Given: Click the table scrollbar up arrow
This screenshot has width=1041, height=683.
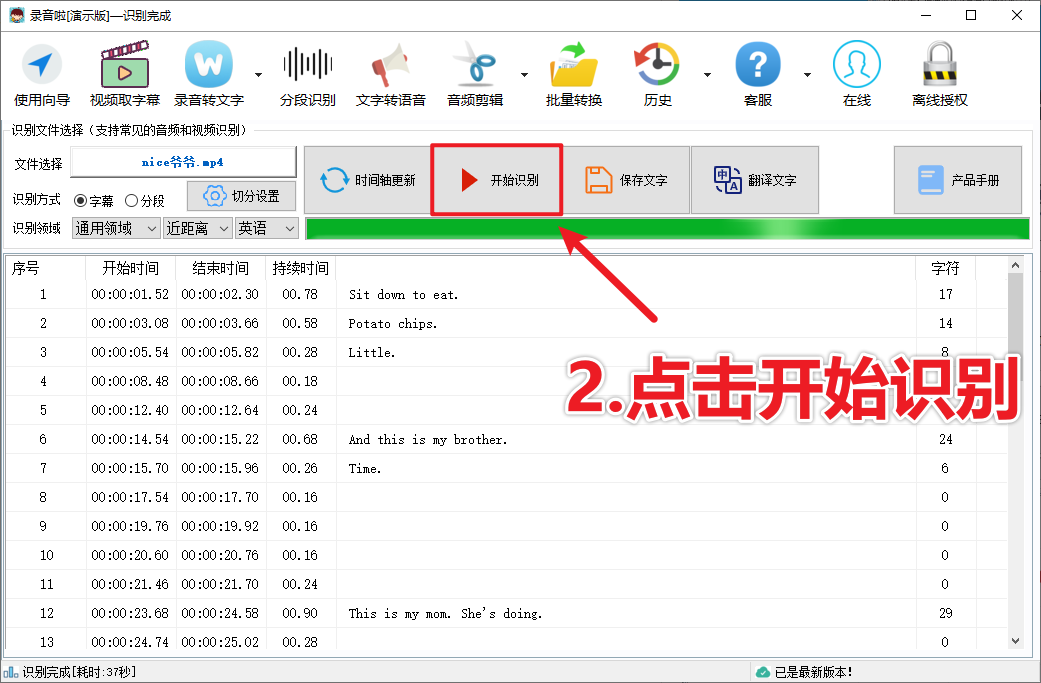Looking at the screenshot, I should 1015,266.
